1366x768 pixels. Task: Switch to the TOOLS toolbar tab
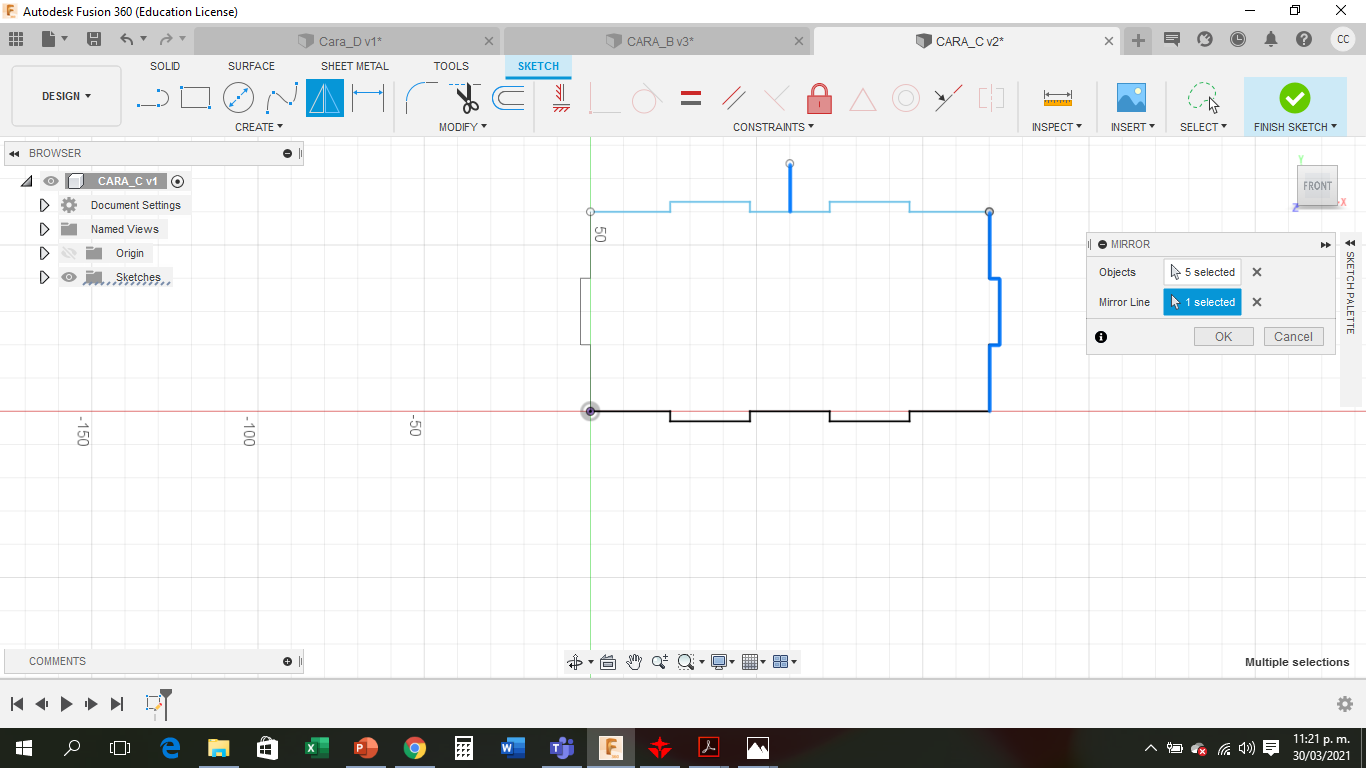[x=451, y=66]
